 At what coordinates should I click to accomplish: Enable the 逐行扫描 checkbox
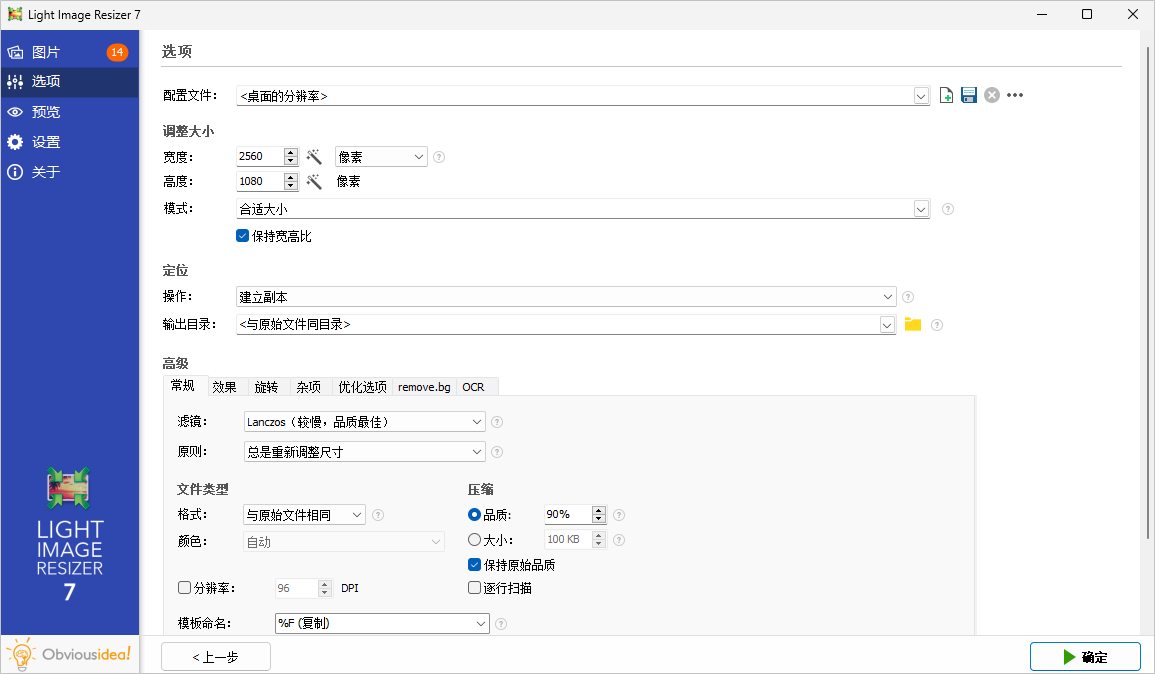click(x=475, y=588)
